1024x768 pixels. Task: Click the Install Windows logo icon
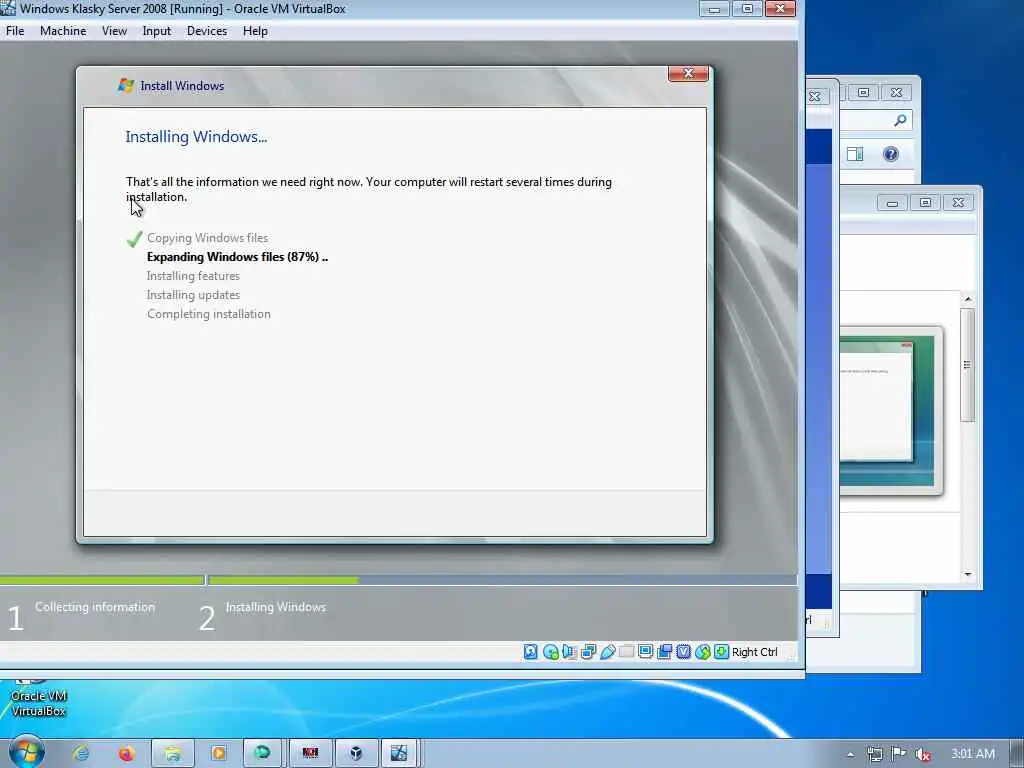[x=125, y=86]
